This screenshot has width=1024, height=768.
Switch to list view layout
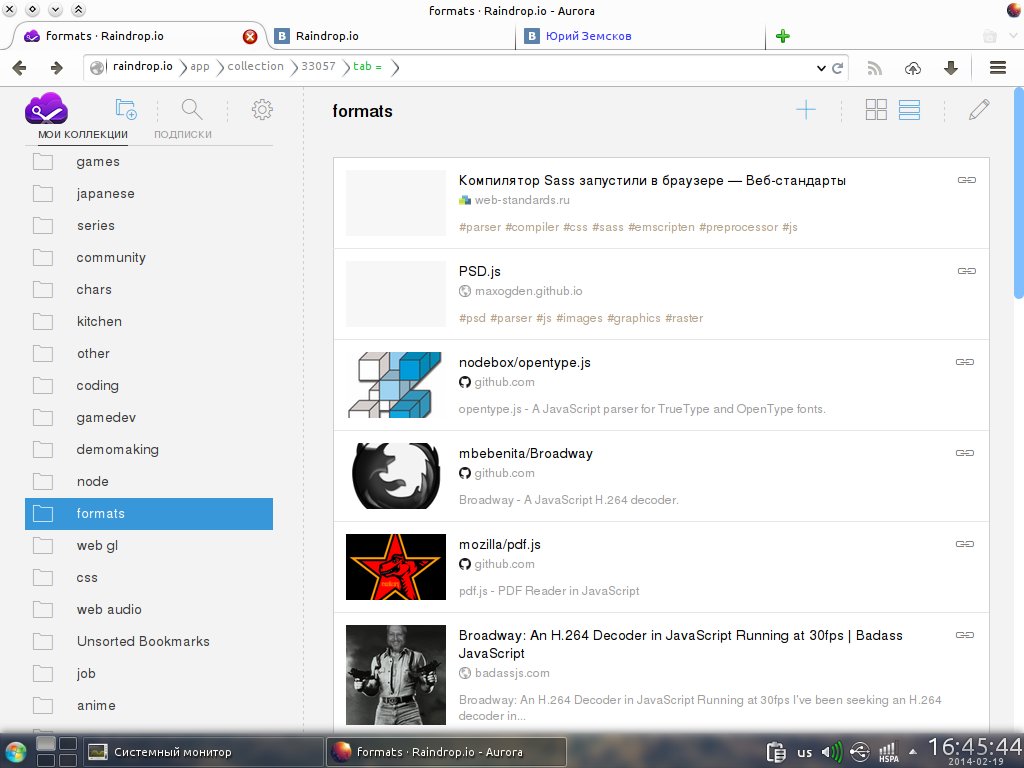(909, 110)
